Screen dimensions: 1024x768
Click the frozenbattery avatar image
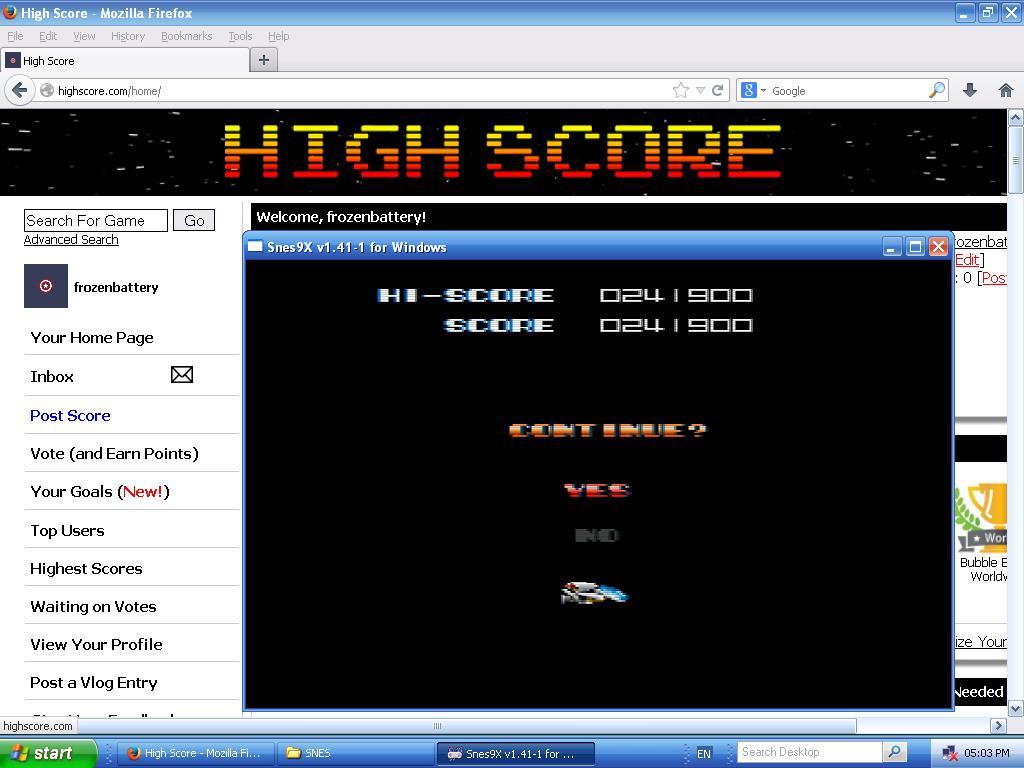point(46,286)
